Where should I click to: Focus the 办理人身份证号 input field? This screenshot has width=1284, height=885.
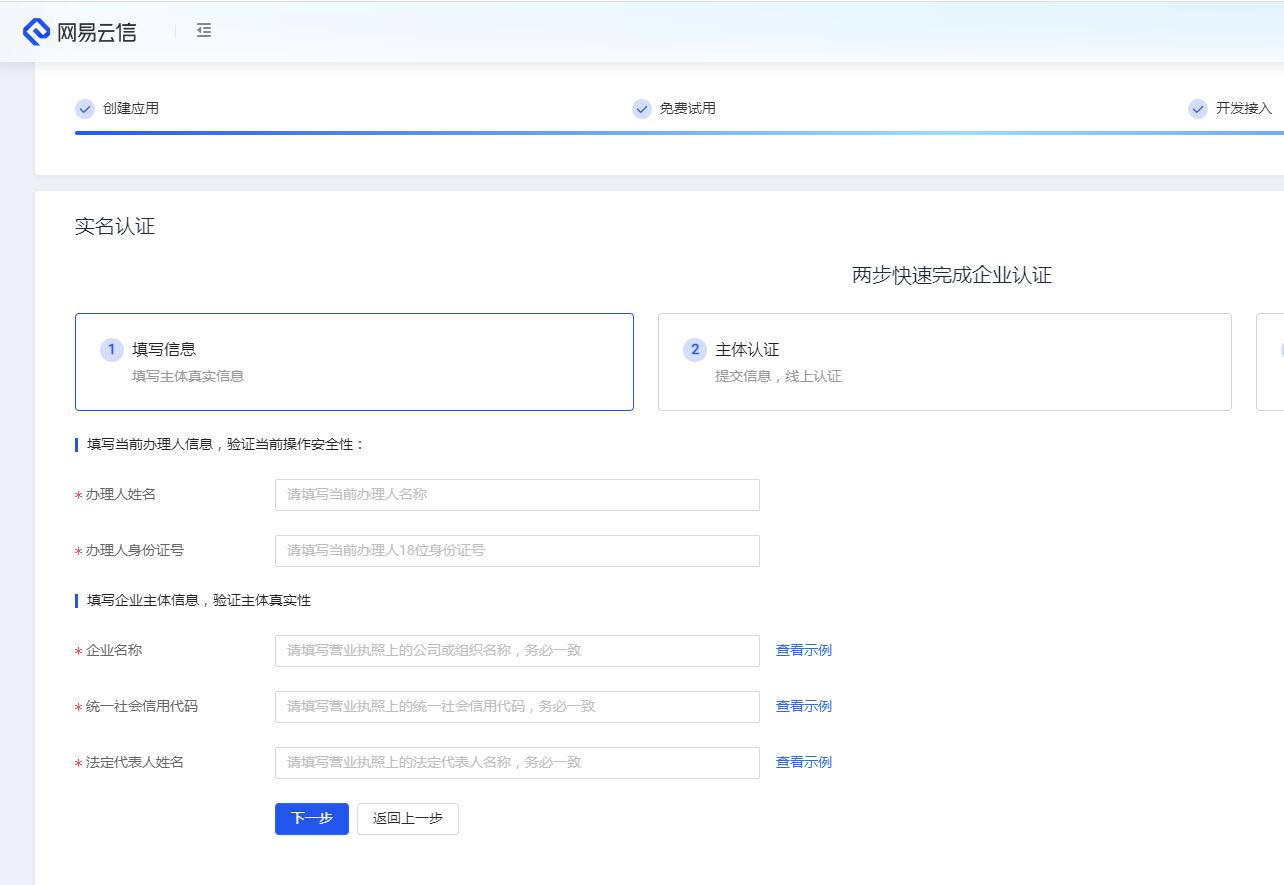click(x=517, y=551)
